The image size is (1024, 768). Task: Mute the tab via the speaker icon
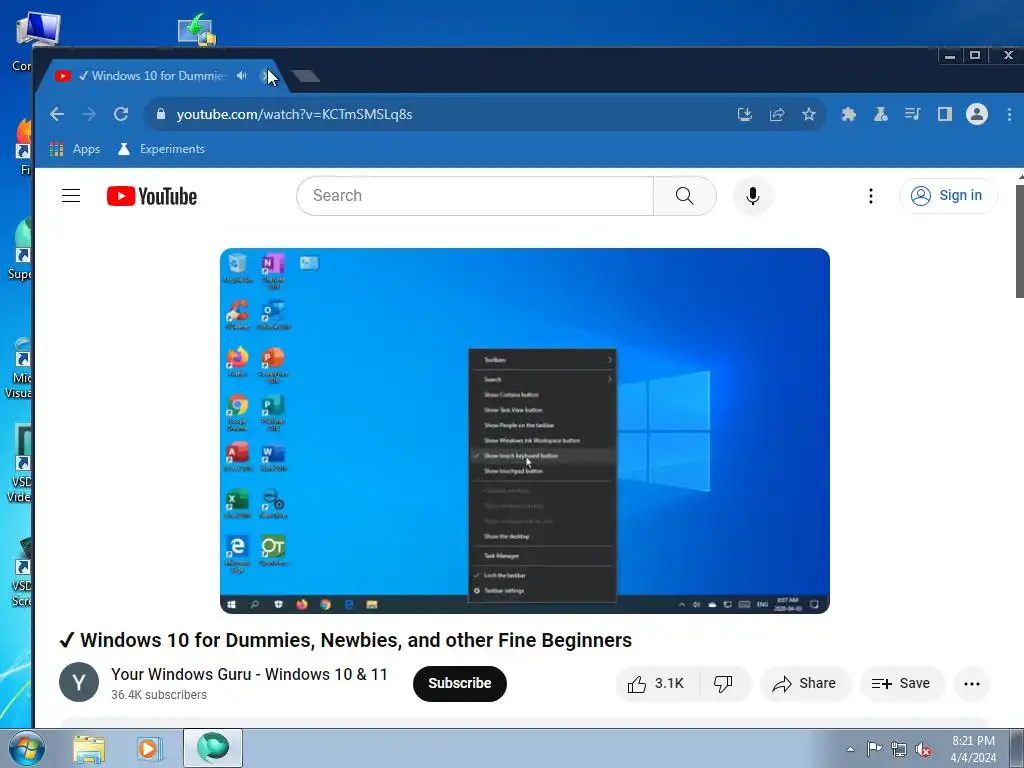242,76
